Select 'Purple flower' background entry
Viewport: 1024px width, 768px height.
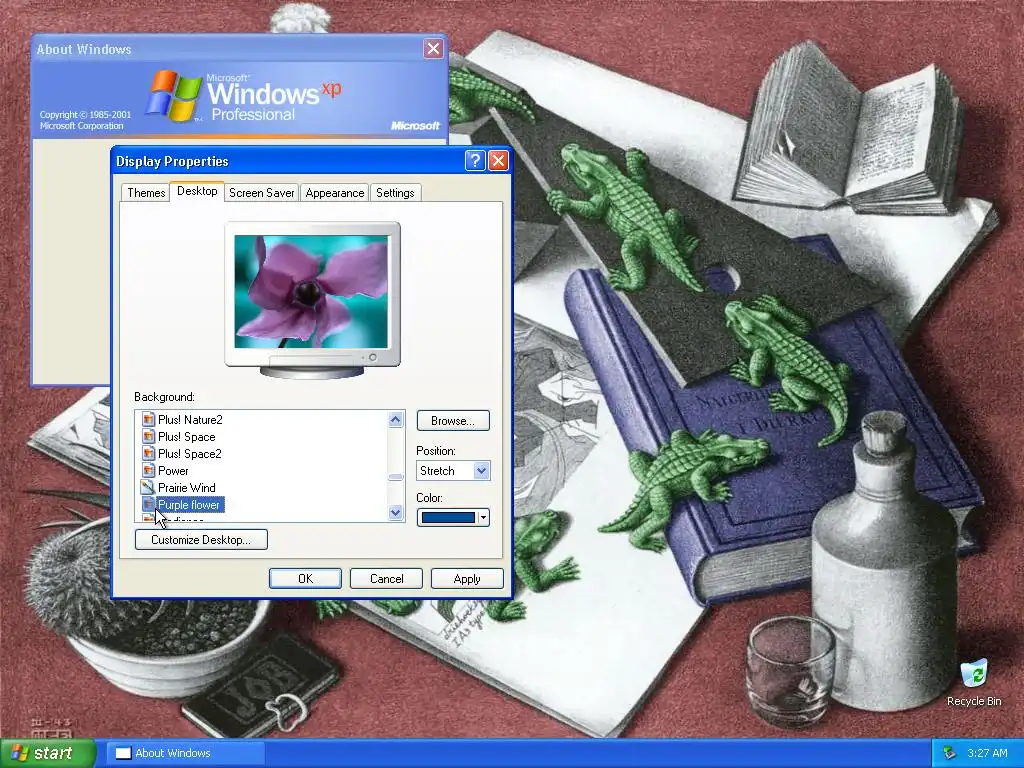pyautogui.click(x=189, y=504)
